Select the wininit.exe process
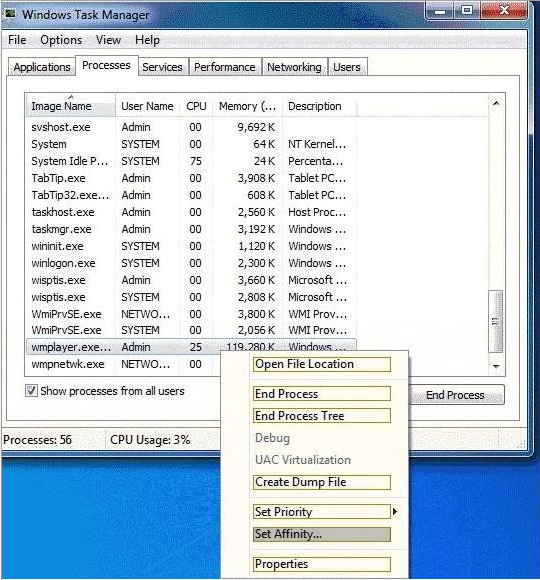The height and width of the screenshot is (580, 540). click(x=190, y=246)
